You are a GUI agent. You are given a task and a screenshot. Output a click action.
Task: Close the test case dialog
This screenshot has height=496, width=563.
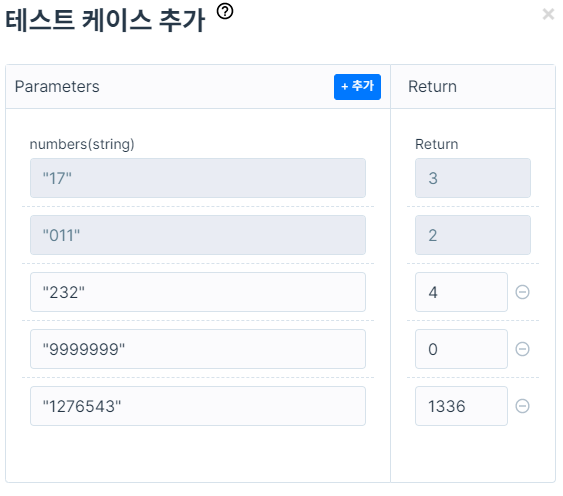point(548,14)
